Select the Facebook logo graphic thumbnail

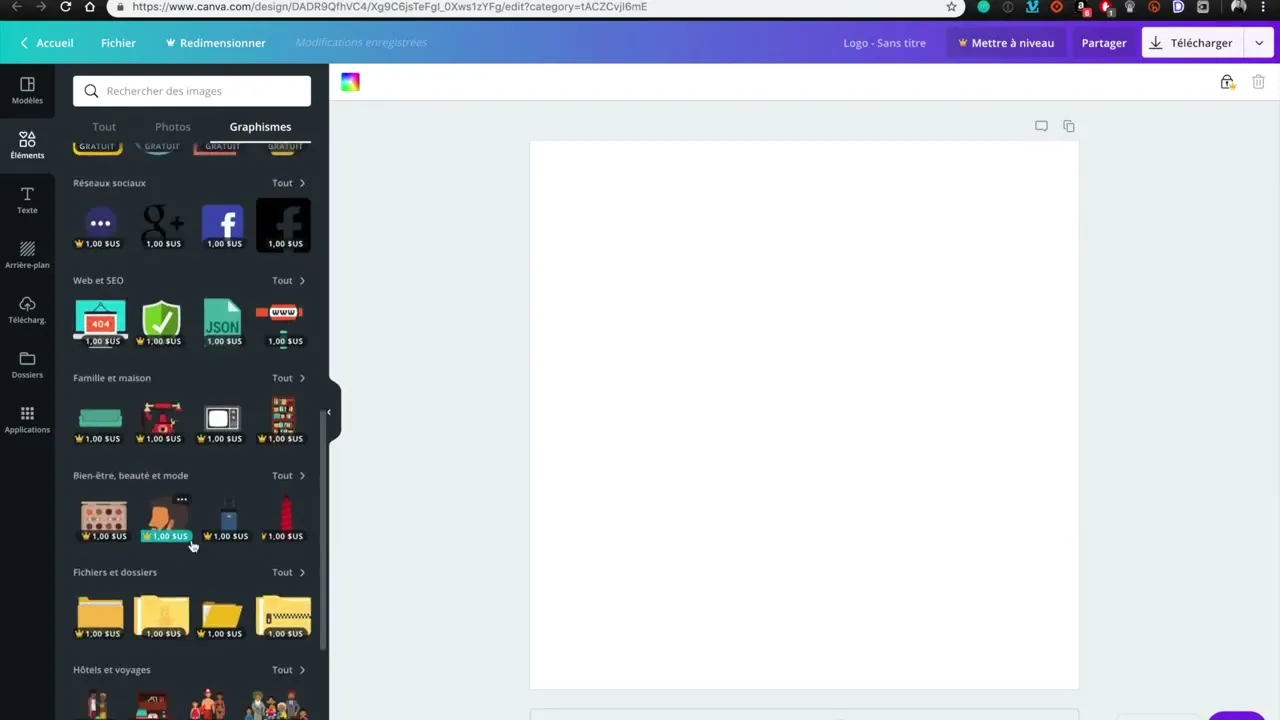click(222, 225)
